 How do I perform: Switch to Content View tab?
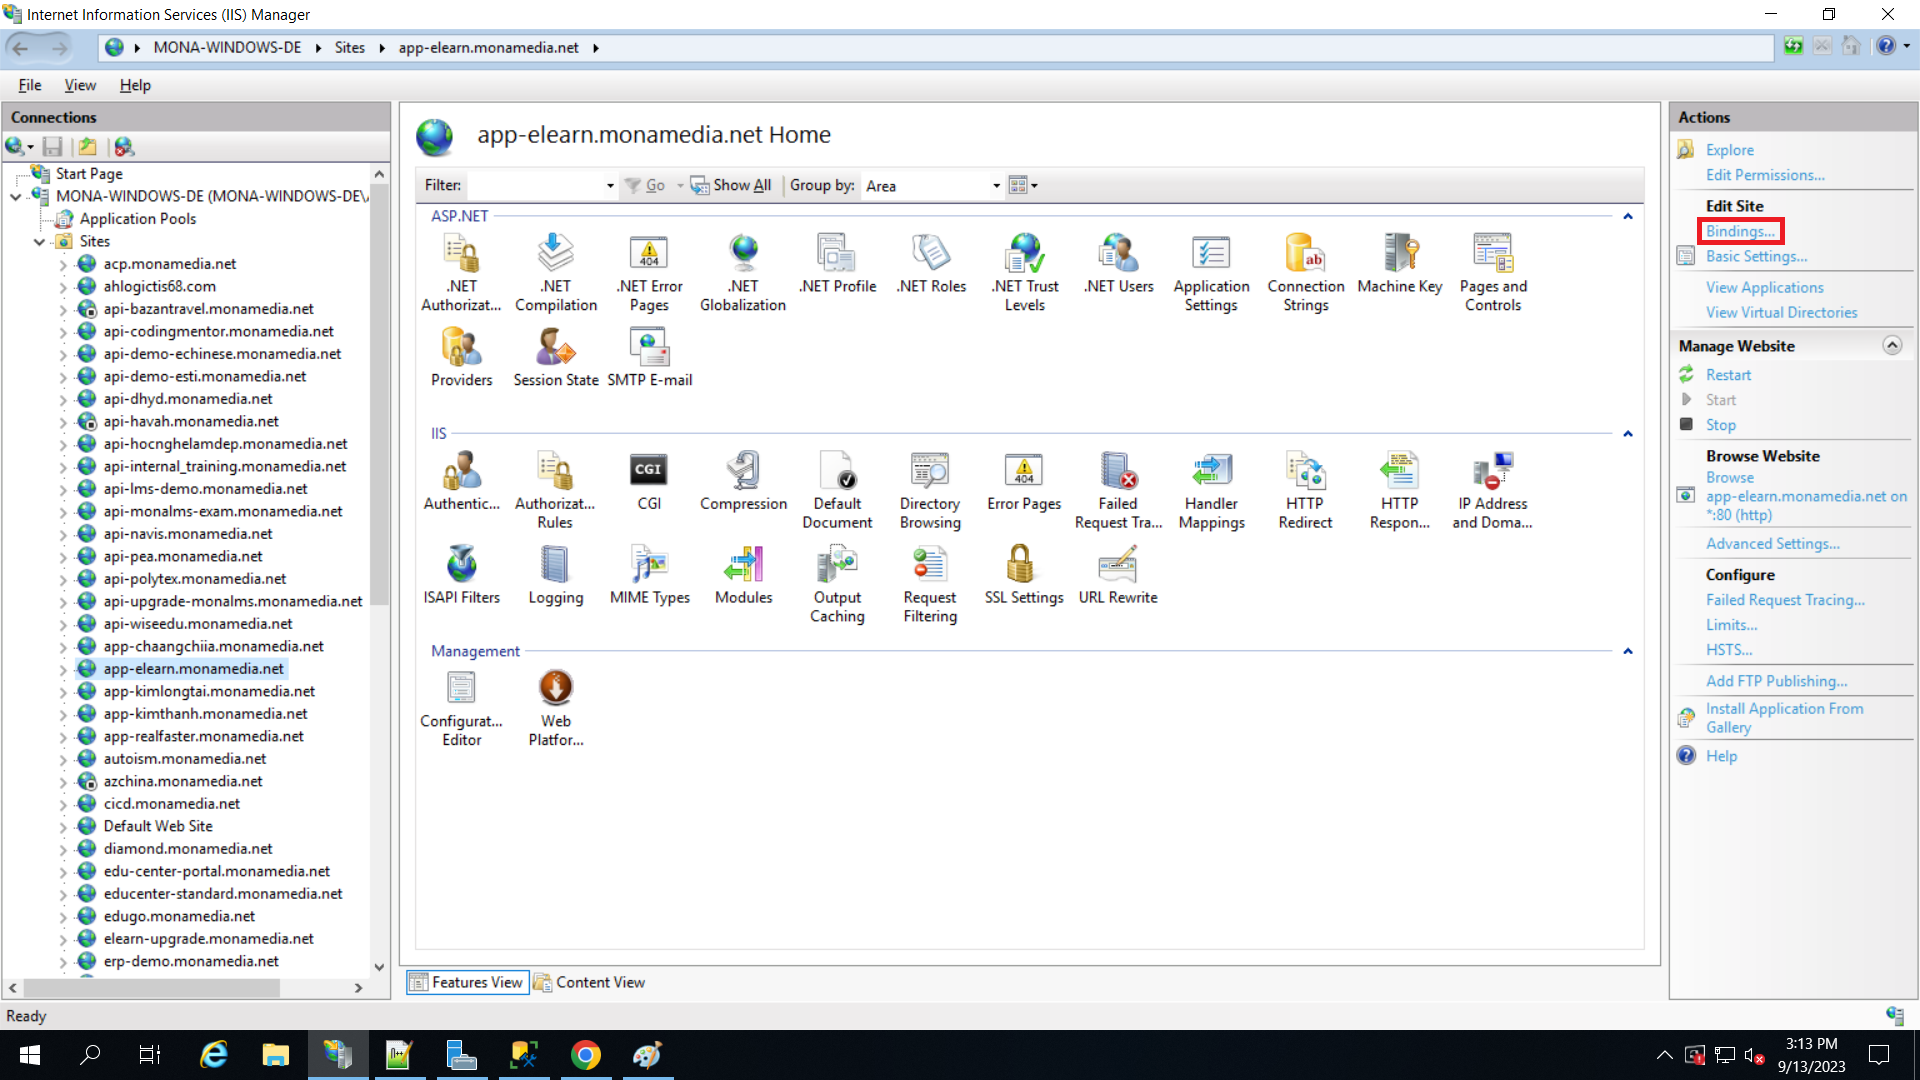tap(589, 983)
